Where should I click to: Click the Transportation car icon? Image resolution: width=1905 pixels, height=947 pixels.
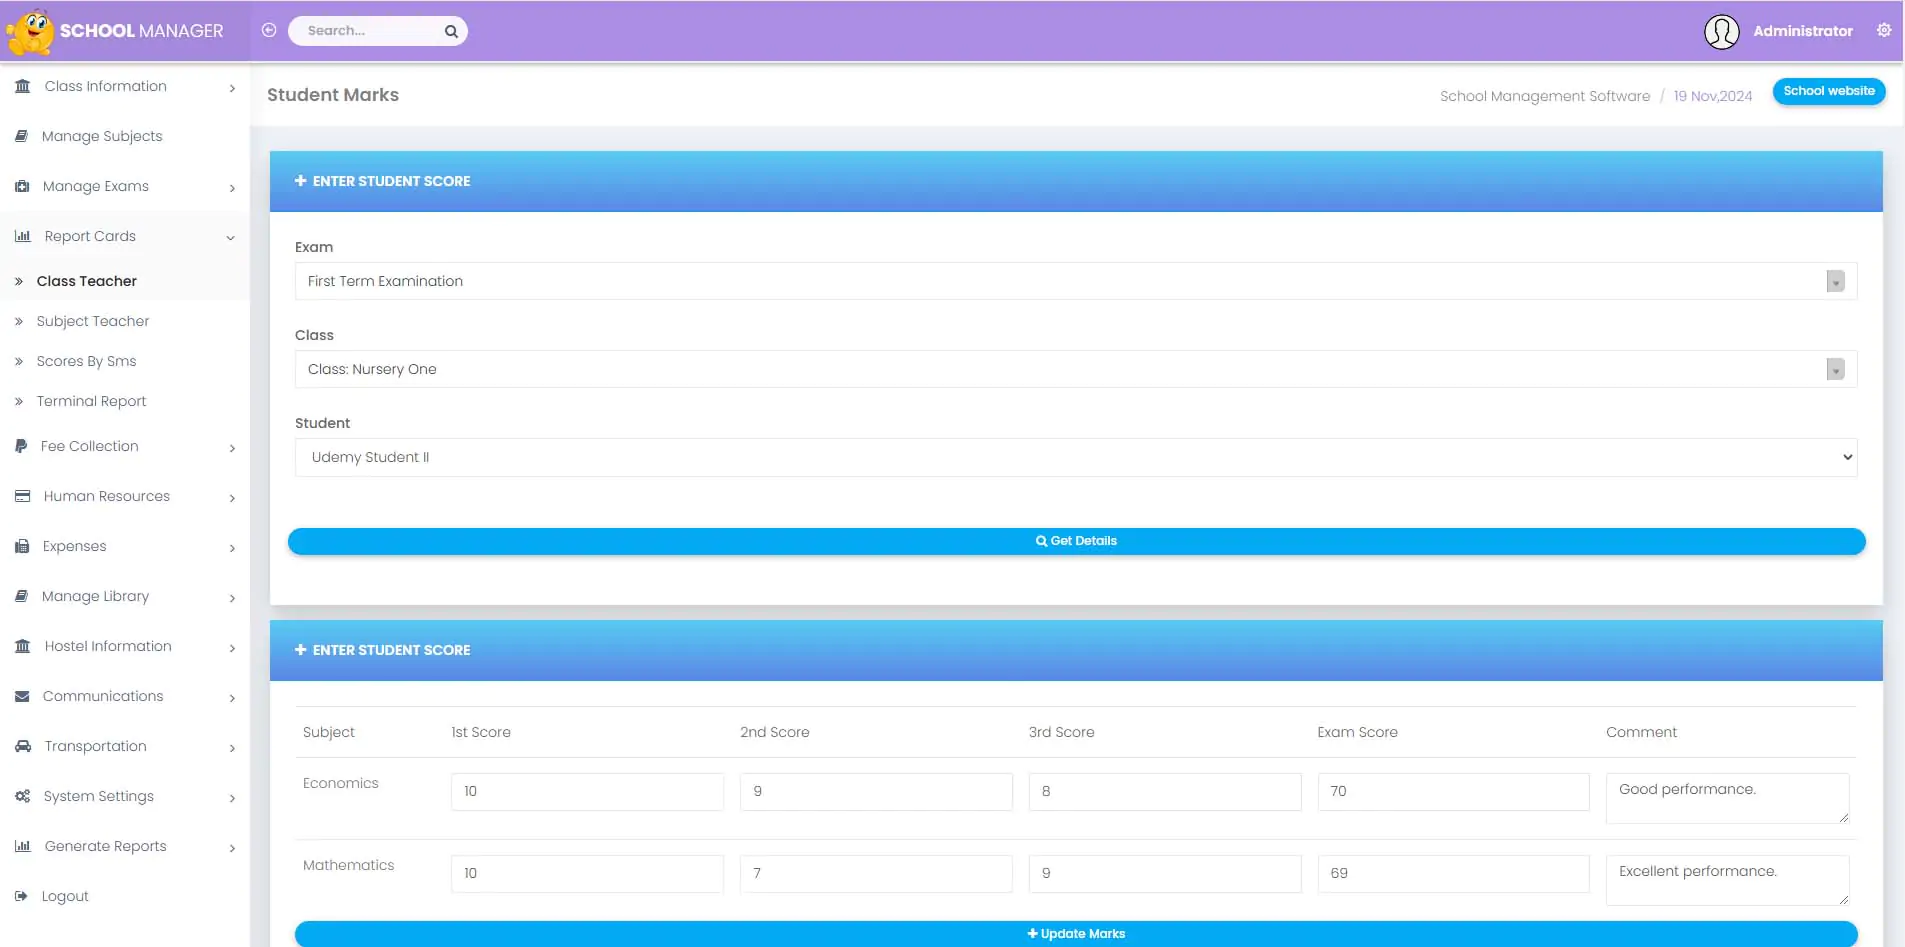tap(22, 746)
